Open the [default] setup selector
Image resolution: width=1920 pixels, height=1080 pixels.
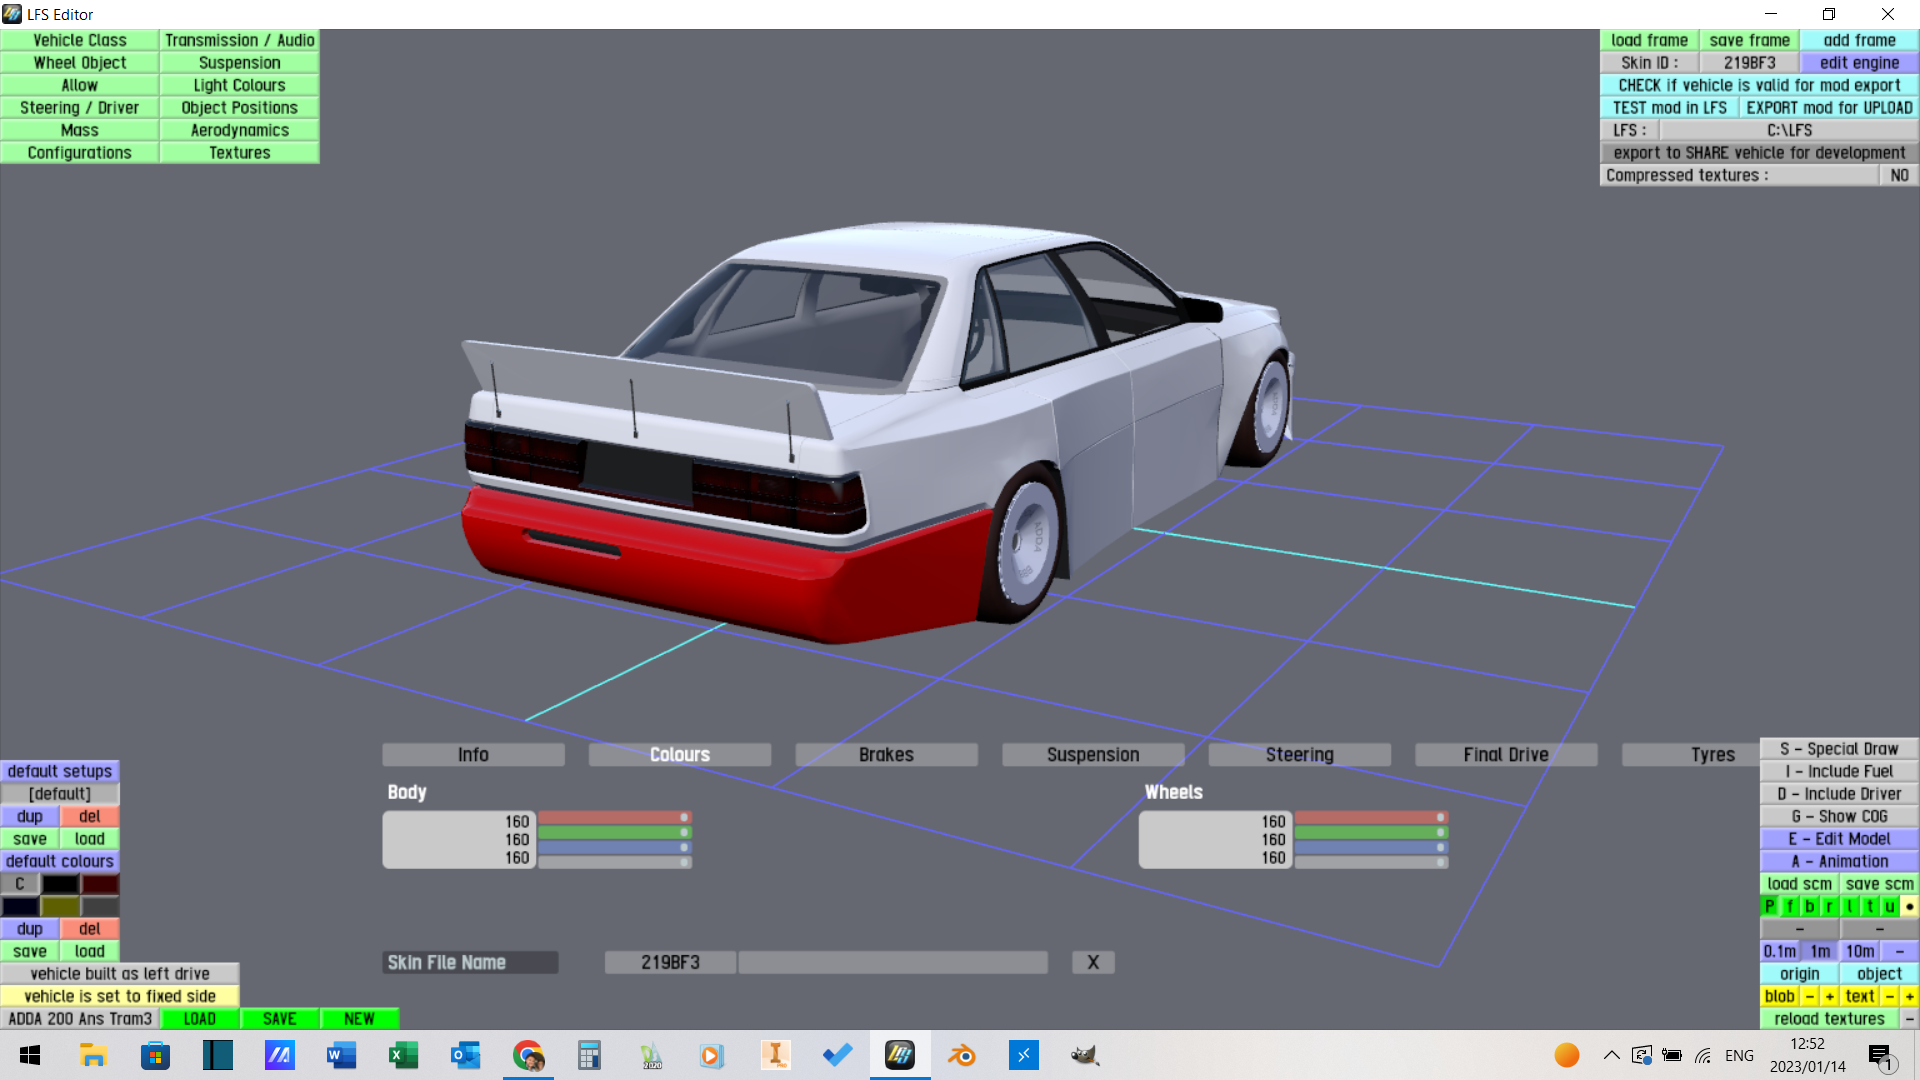point(60,794)
